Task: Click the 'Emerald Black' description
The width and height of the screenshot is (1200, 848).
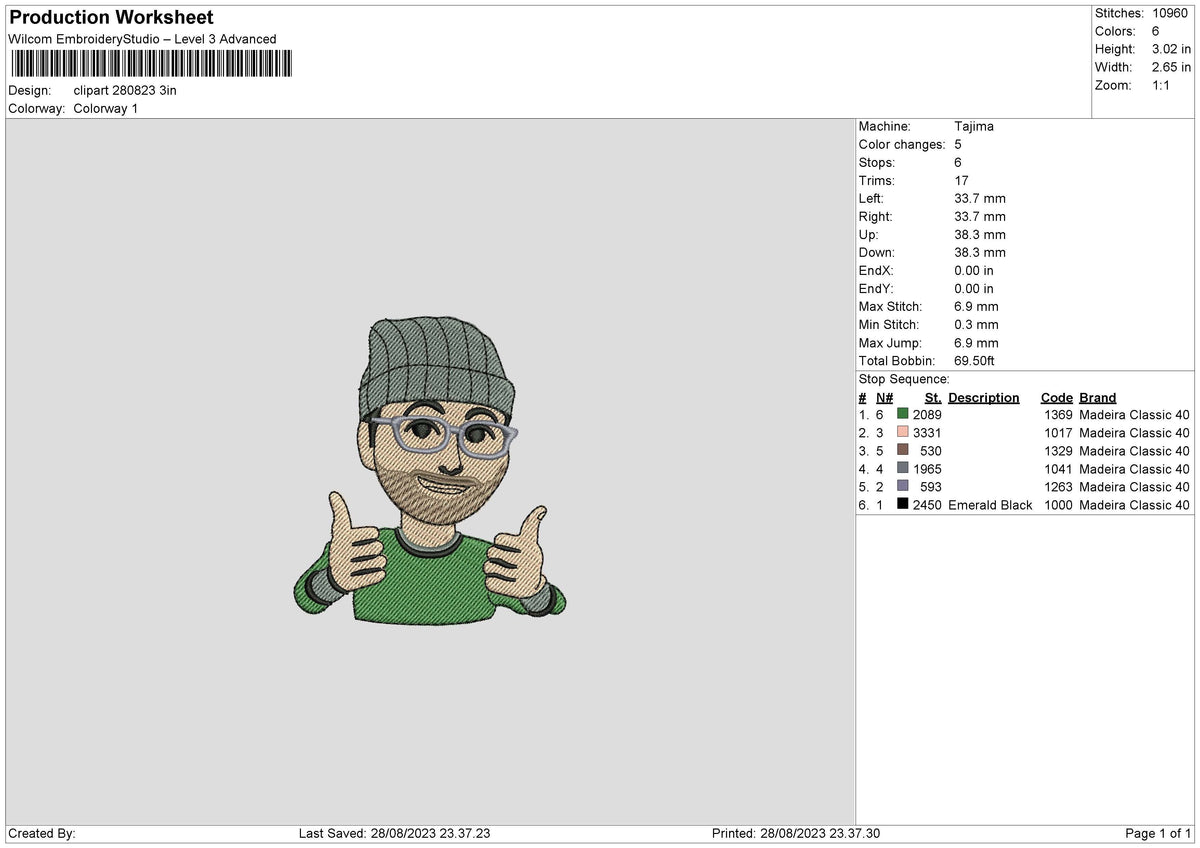Action: tap(990, 505)
